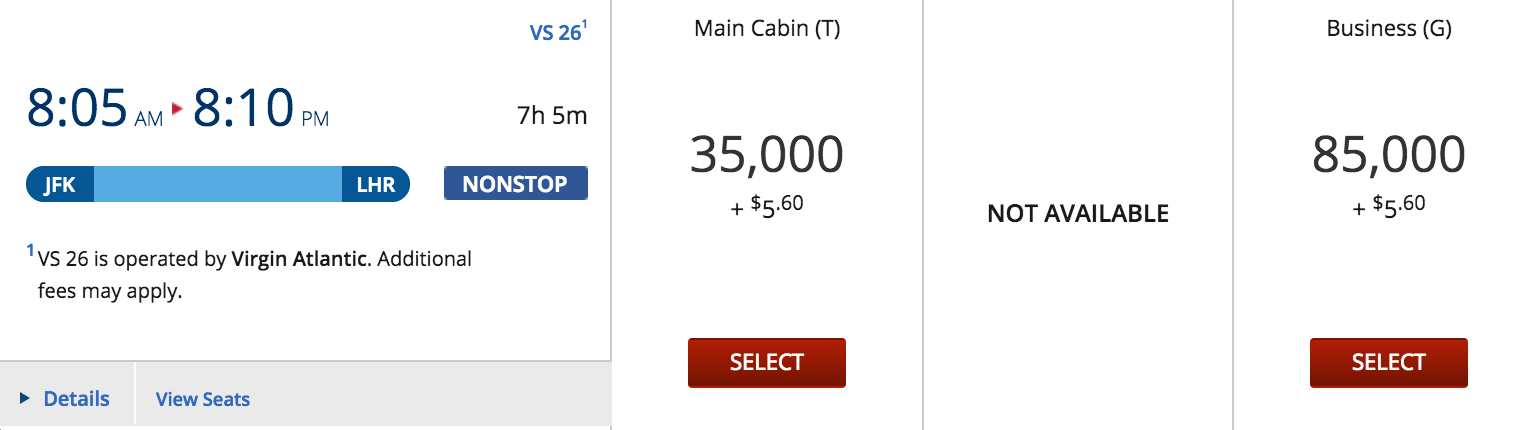Click the 8:05 AM departure time
The height and width of the screenshot is (430, 1538).
[95, 108]
